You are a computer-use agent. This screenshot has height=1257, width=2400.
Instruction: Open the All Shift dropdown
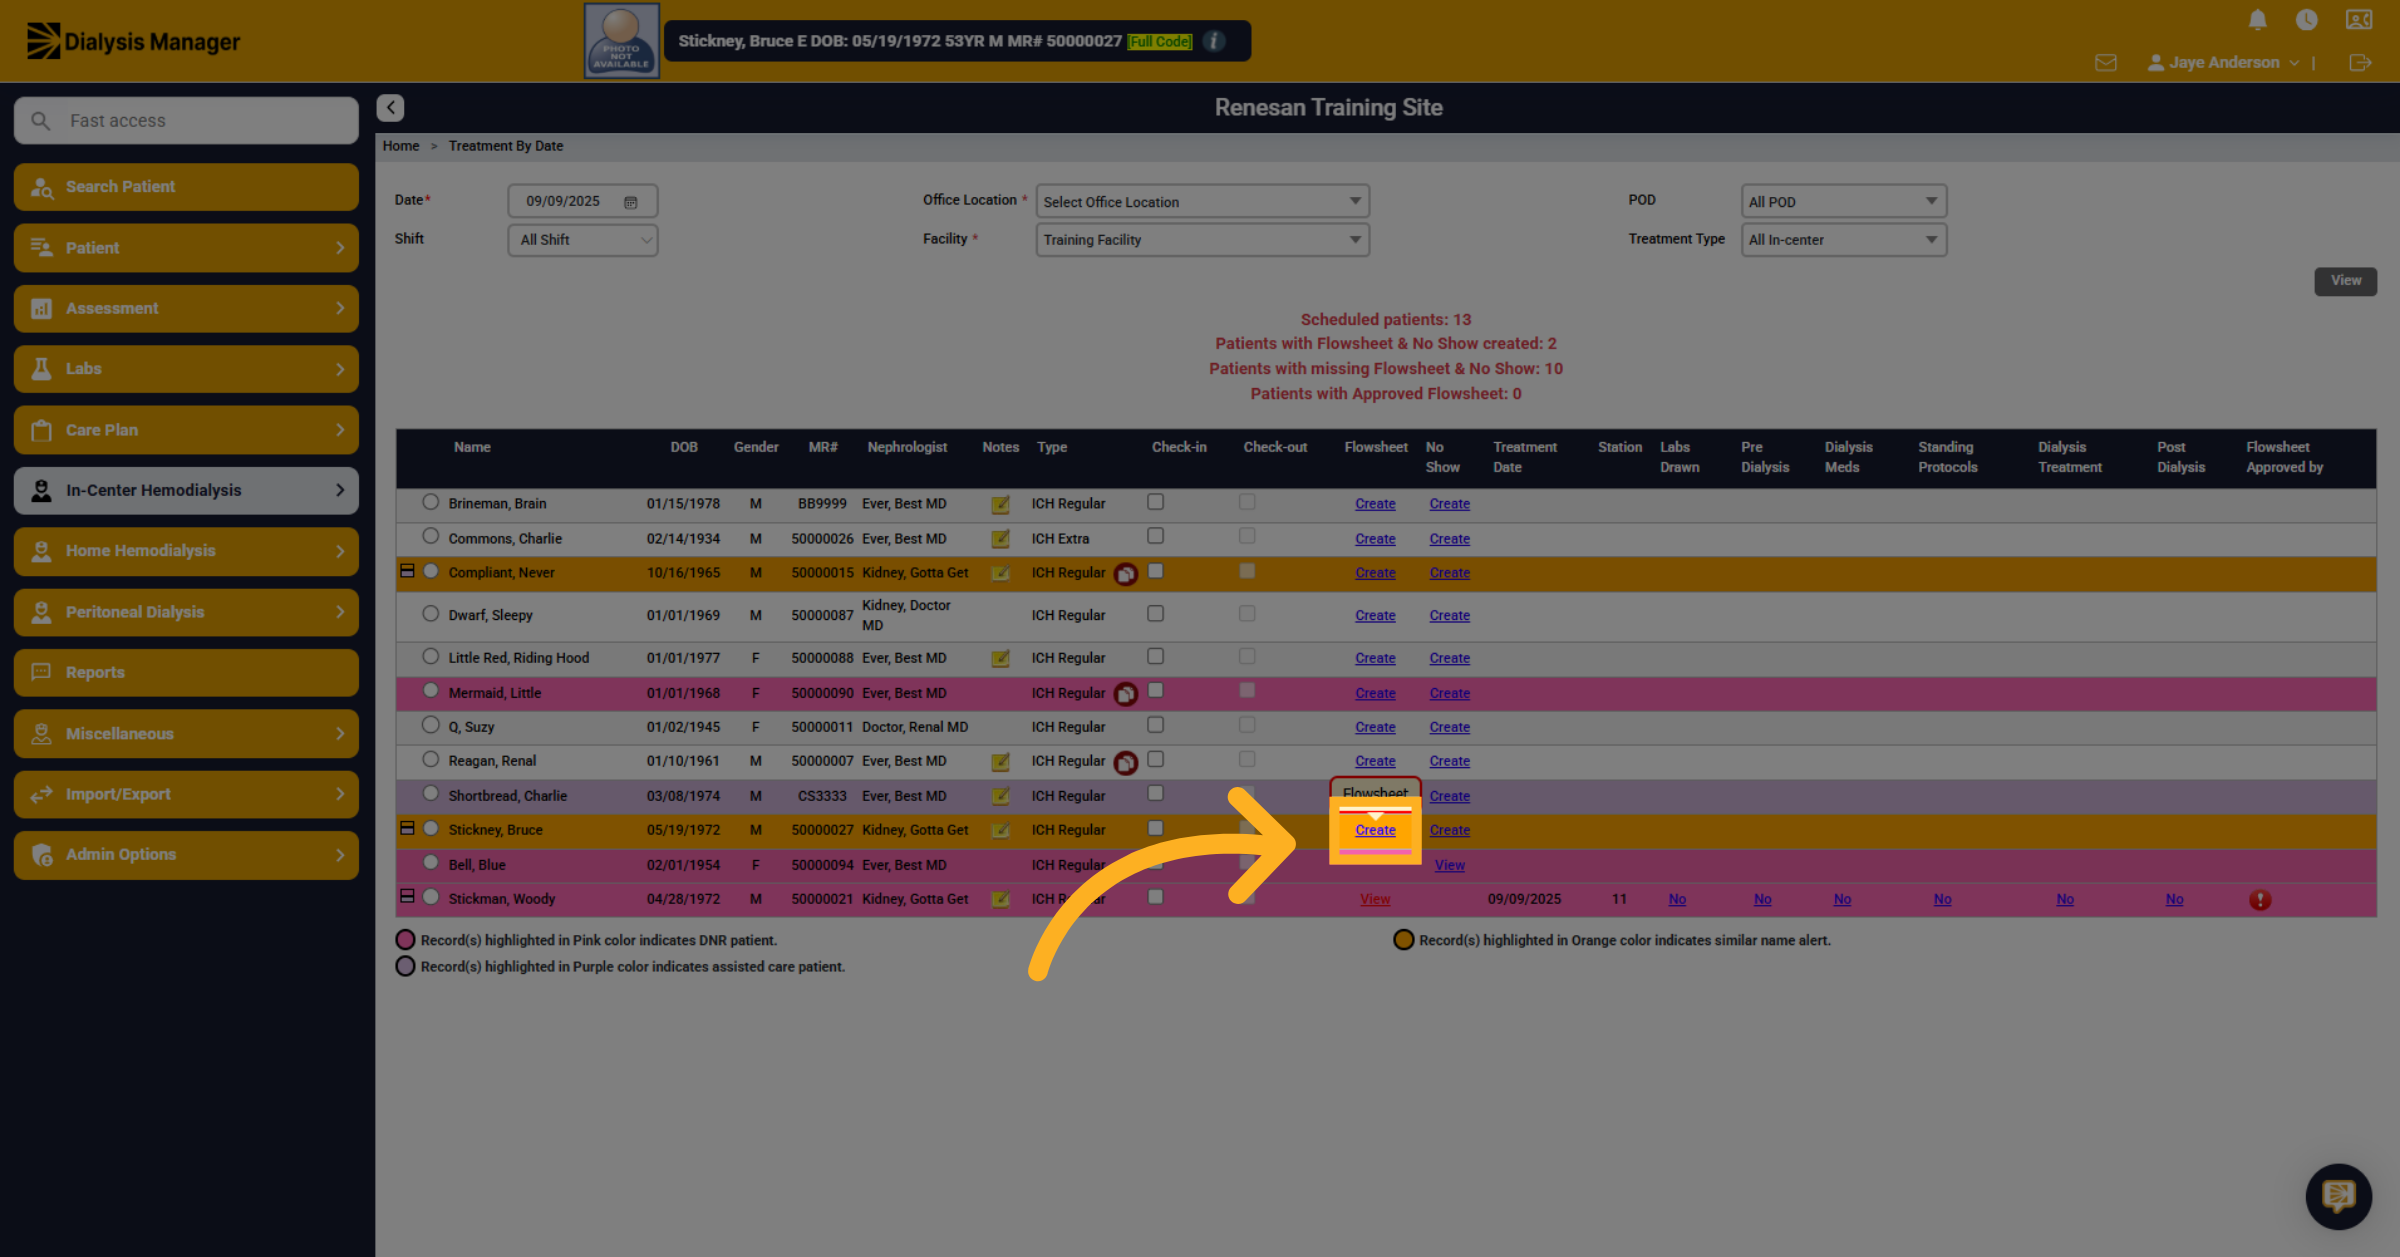click(x=582, y=240)
